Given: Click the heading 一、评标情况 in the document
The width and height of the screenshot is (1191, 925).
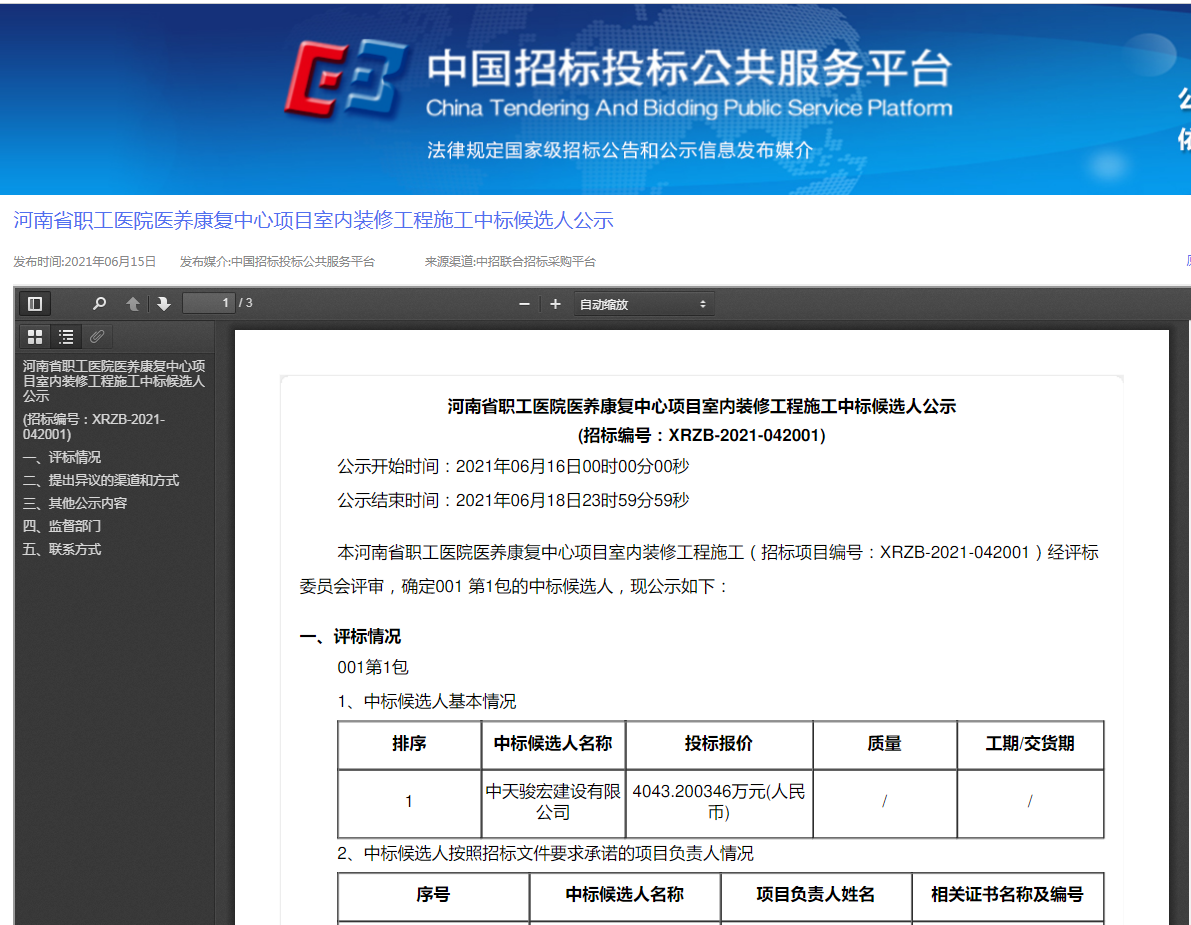Looking at the screenshot, I should [350, 636].
